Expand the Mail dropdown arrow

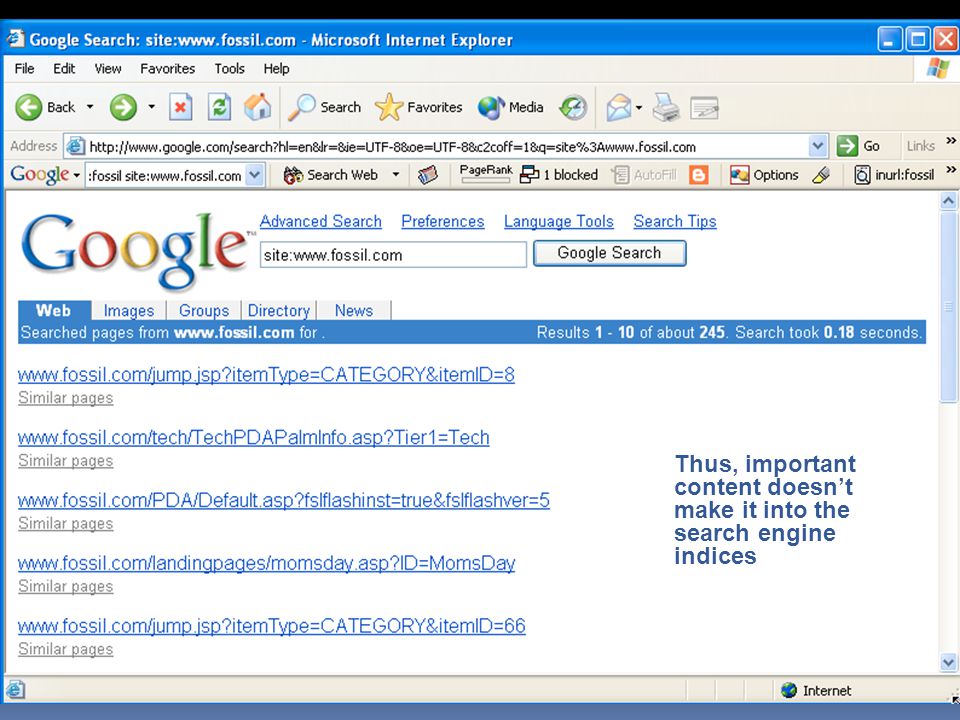[x=639, y=108]
